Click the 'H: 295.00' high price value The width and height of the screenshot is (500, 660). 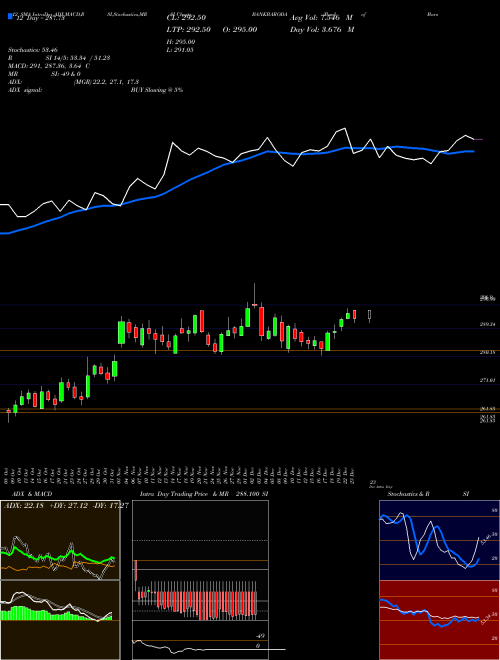181,42
